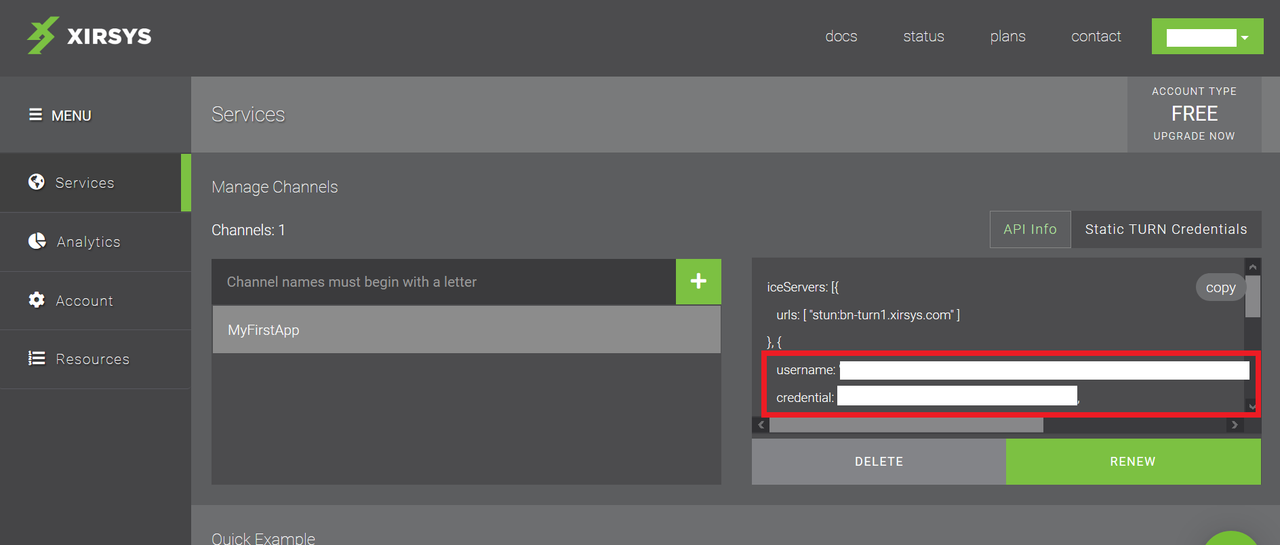Open the status page link
This screenshot has height=545, width=1280.
coord(923,36)
